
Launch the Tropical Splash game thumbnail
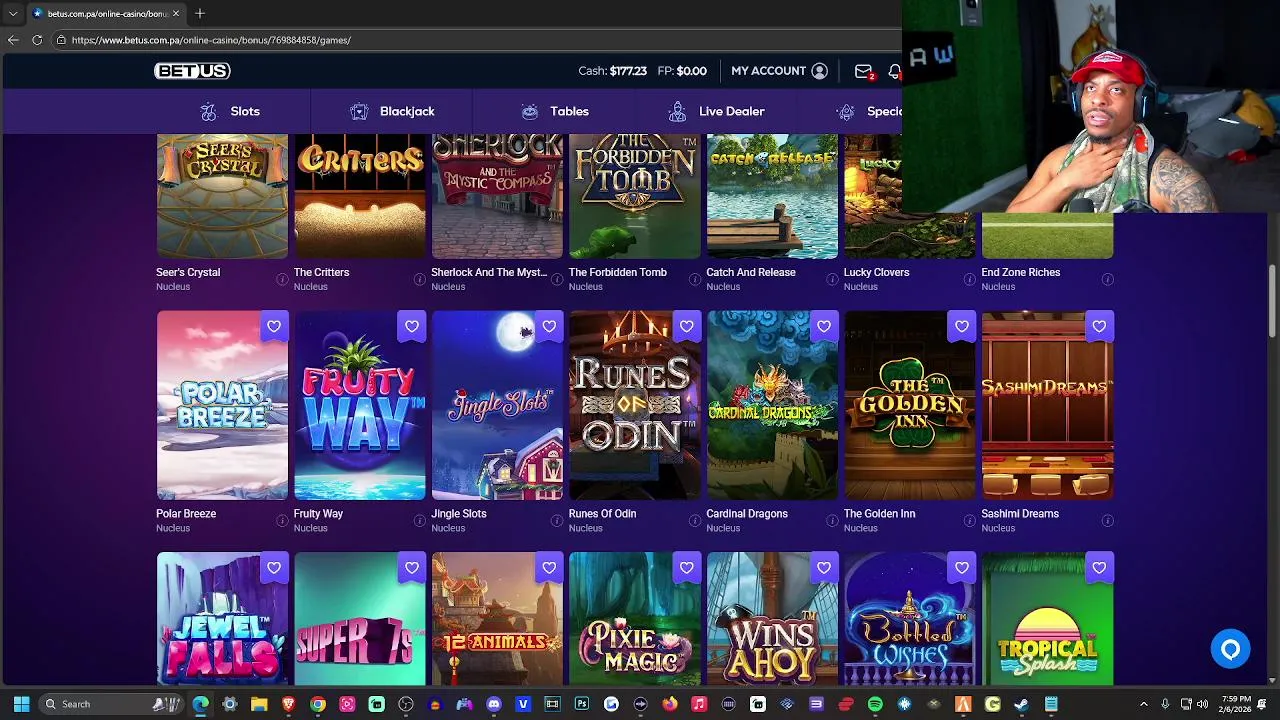pyautogui.click(x=1047, y=619)
